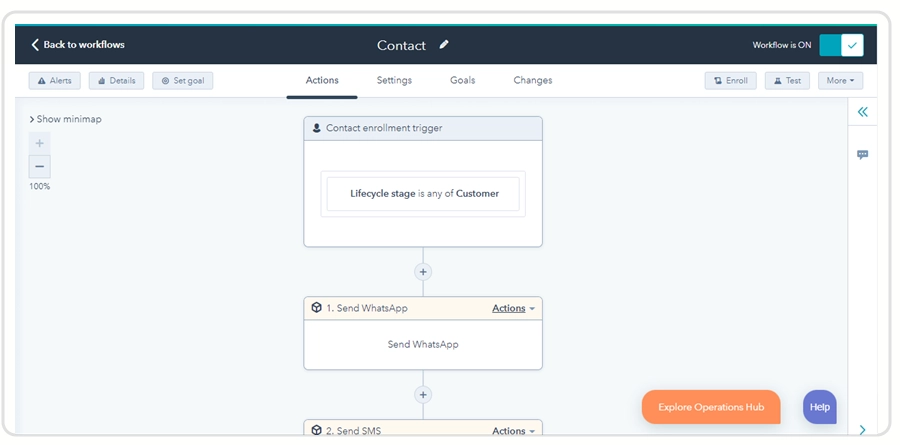
Task: Open the Alerts button
Action: click(x=55, y=80)
